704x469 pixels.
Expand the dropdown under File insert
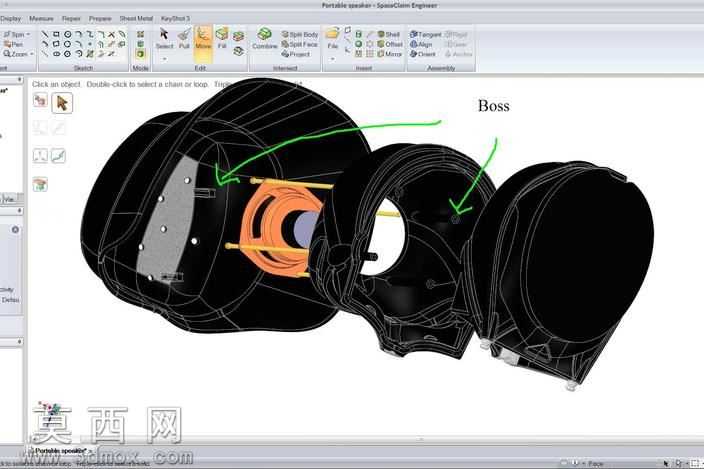click(332, 59)
